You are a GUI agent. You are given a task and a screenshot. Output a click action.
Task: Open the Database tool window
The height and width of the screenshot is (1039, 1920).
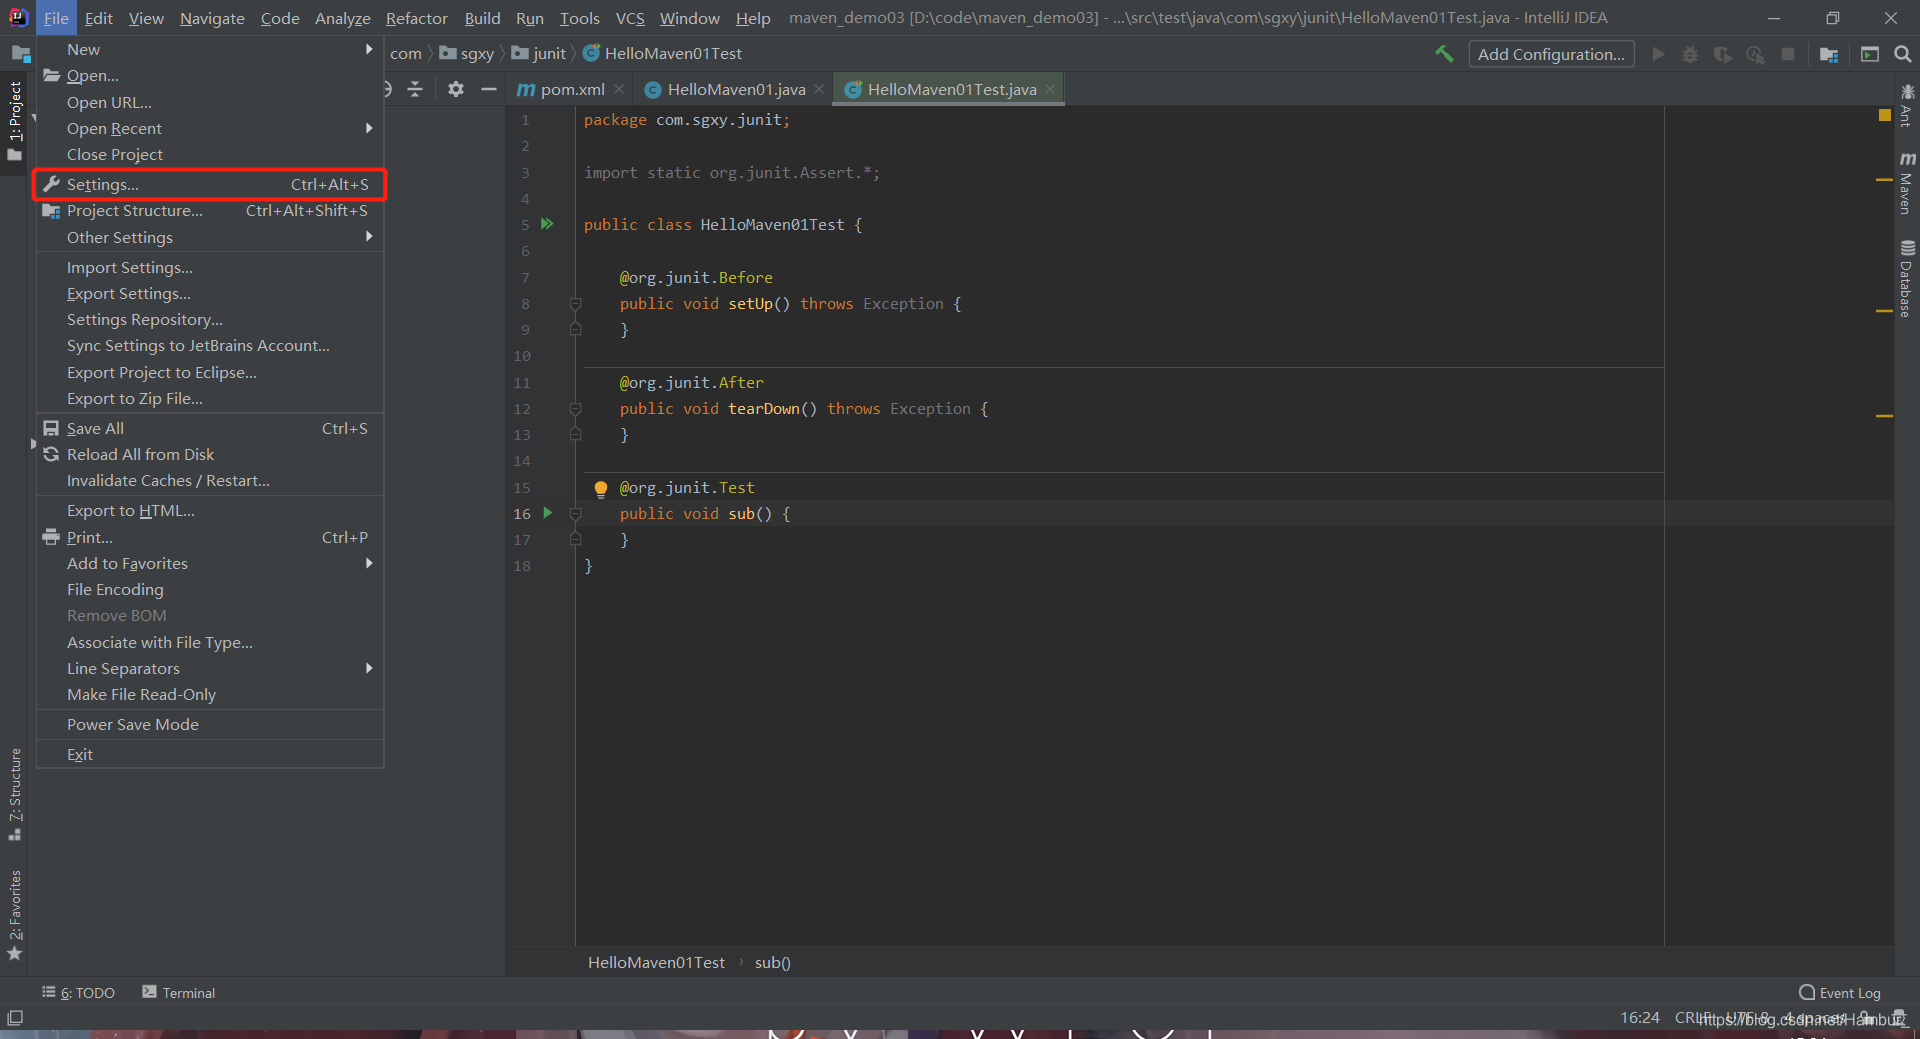pyautogui.click(x=1906, y=278)
